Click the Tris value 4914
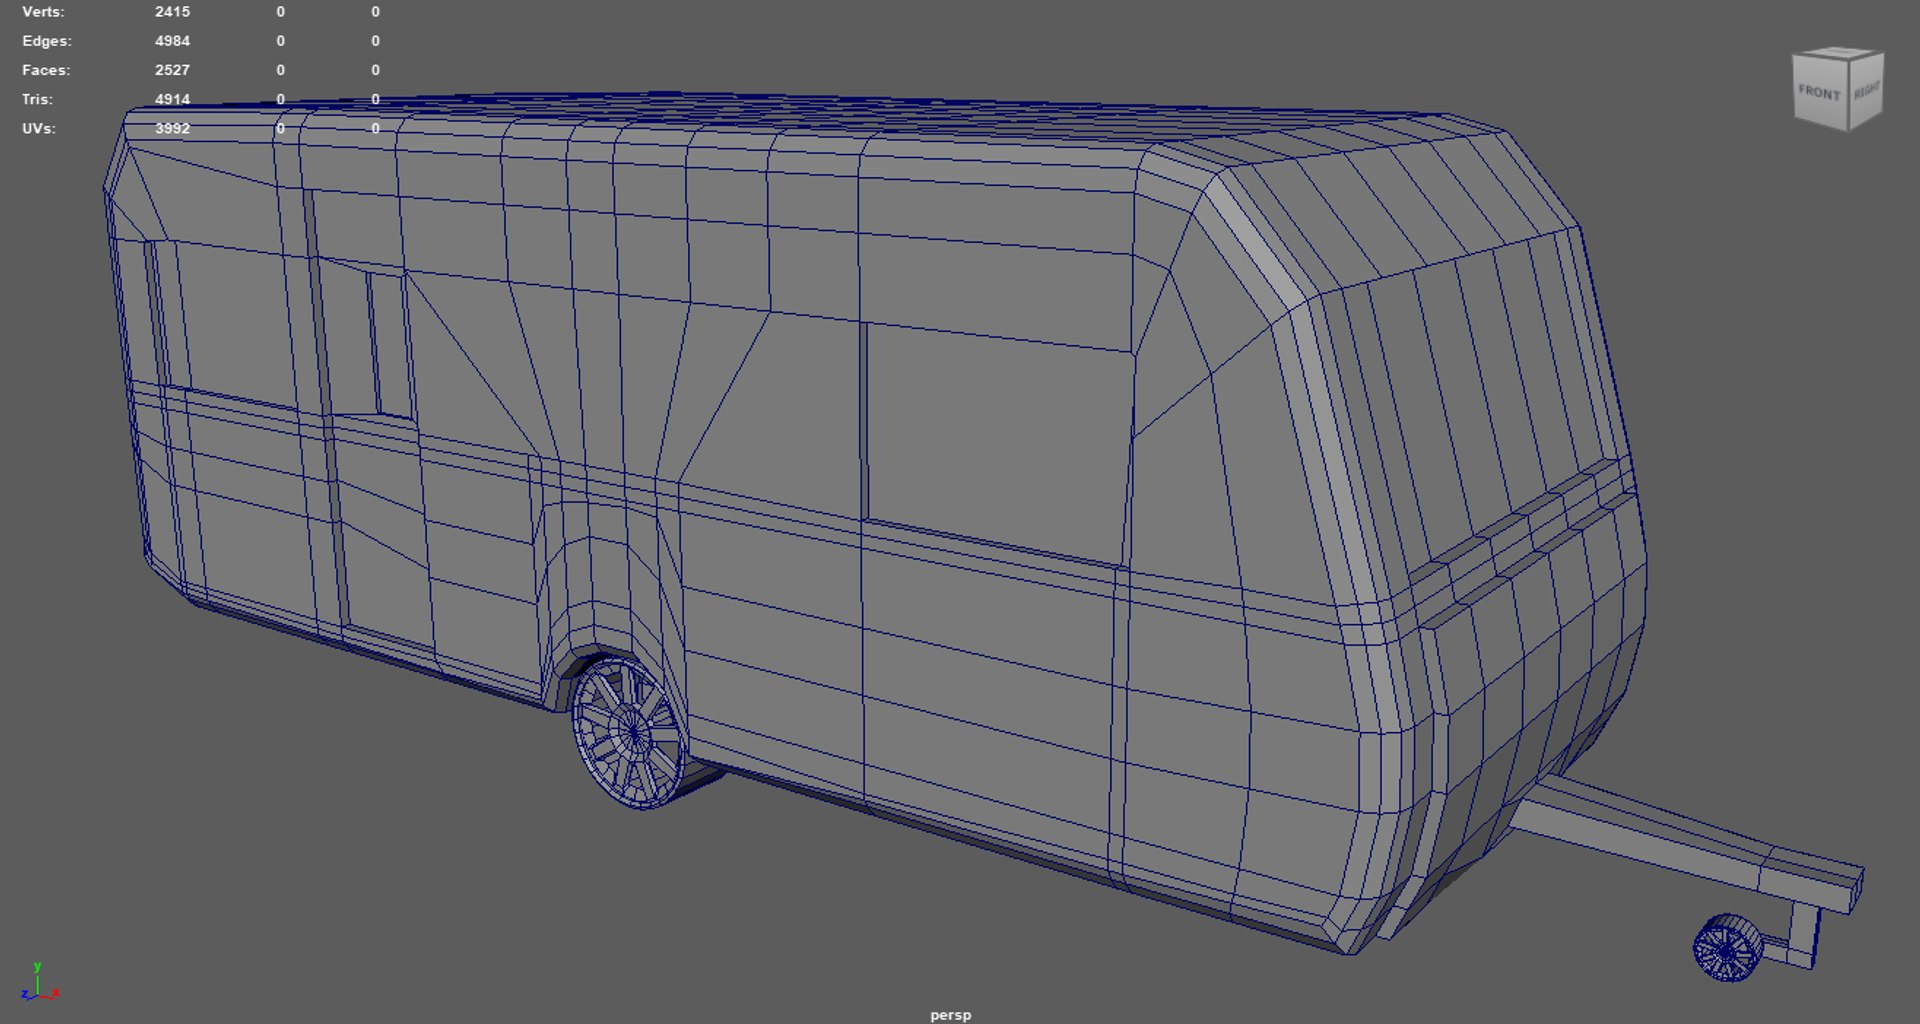1920x1024 pixels. [x=172, y=99]
